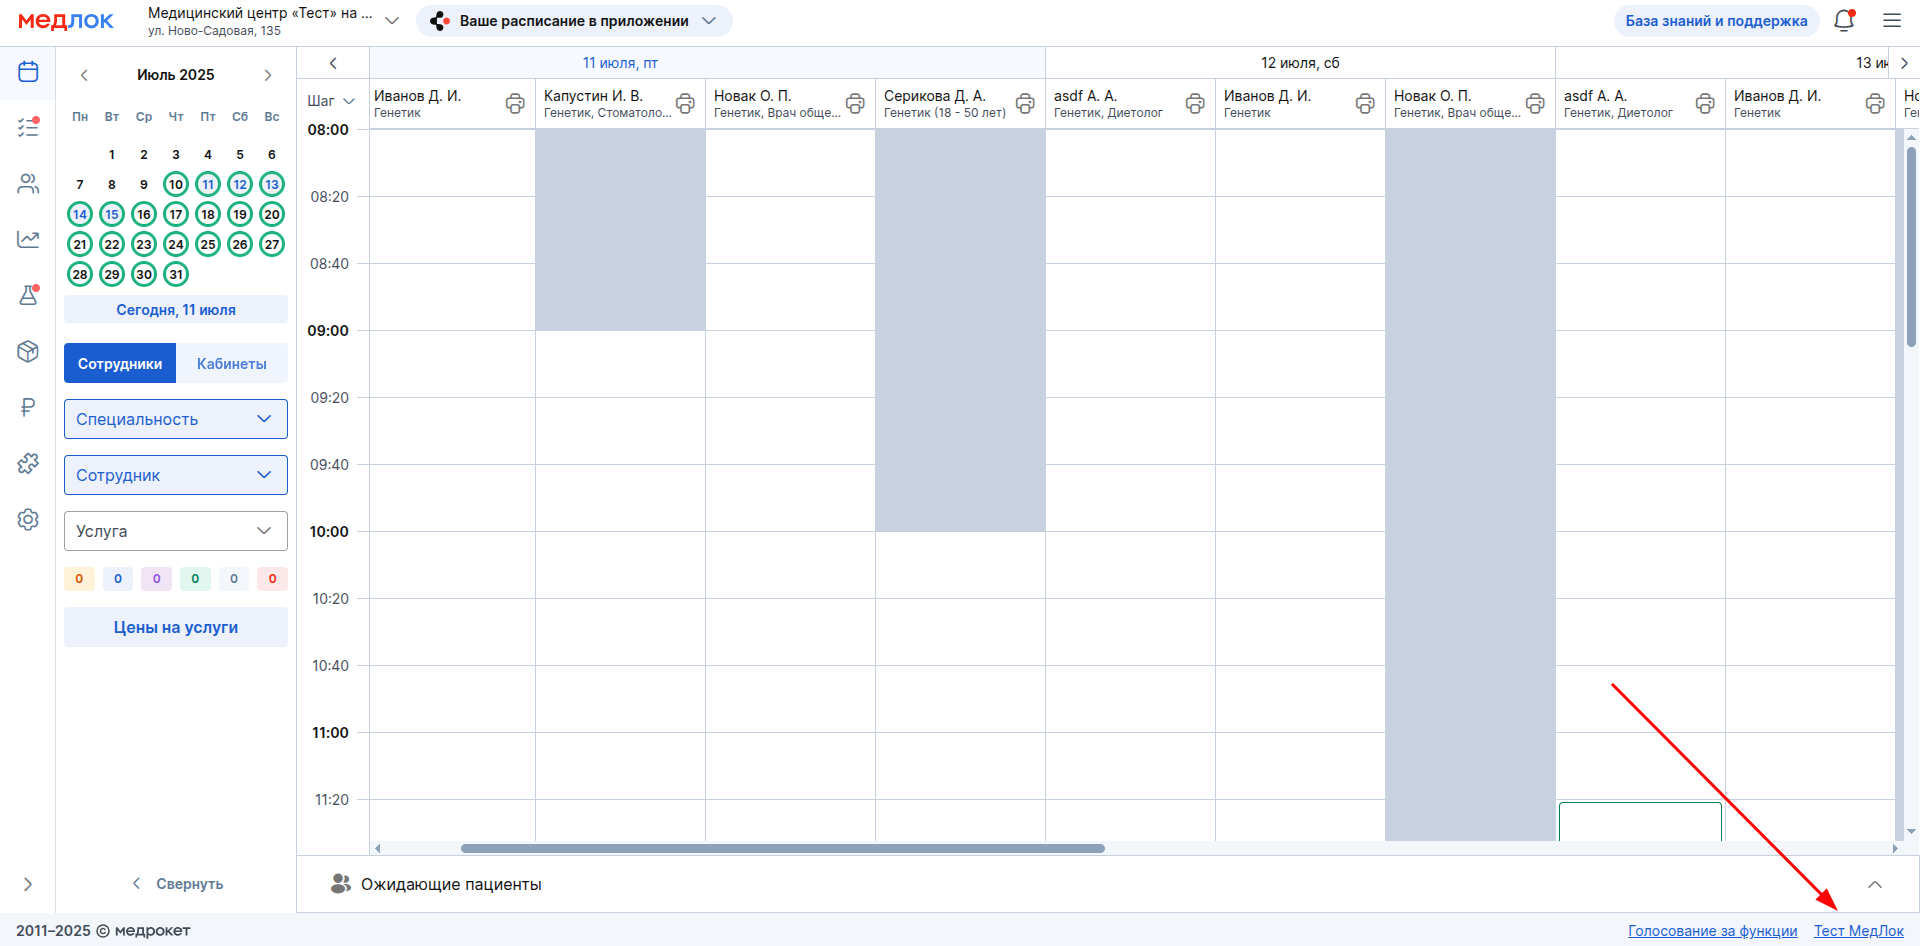Expand the Ожидающие пациенты panel
Image resolution: width=1920 pixels, height=946 pixels.
(x=1875, y=884)
